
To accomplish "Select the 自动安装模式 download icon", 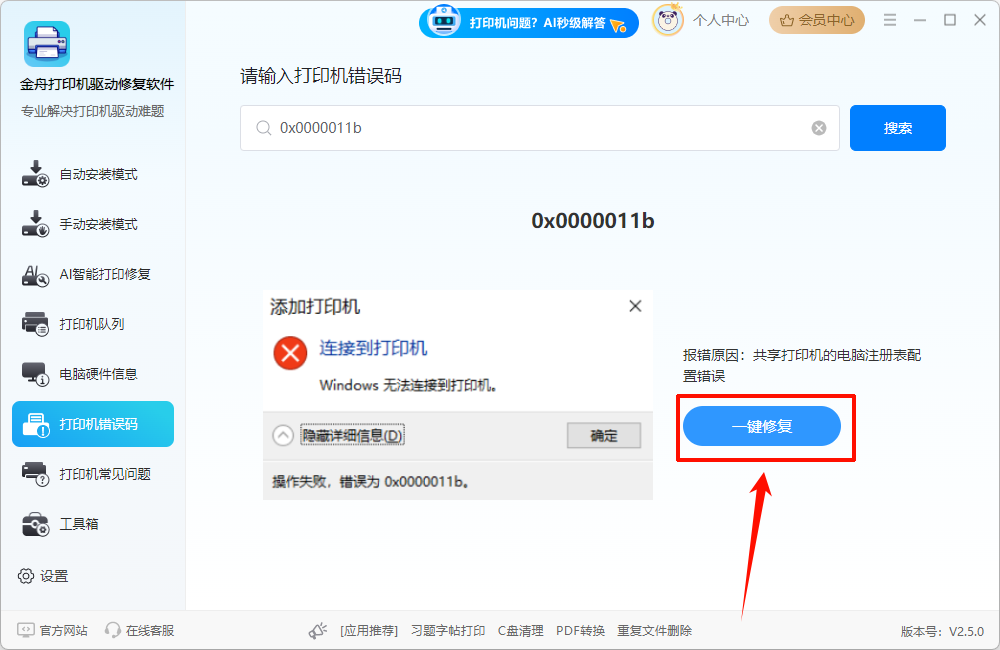I will pyautogui.click(x=33, y=173).
